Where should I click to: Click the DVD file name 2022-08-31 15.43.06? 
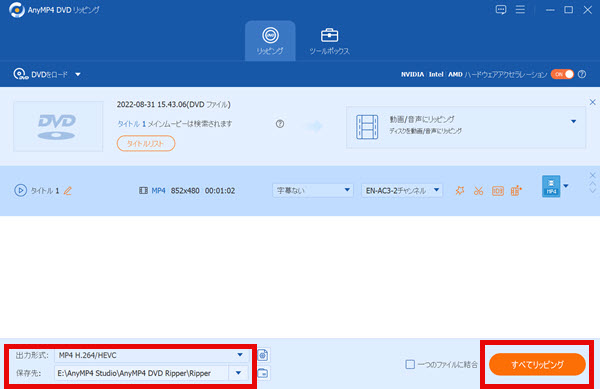174,105
